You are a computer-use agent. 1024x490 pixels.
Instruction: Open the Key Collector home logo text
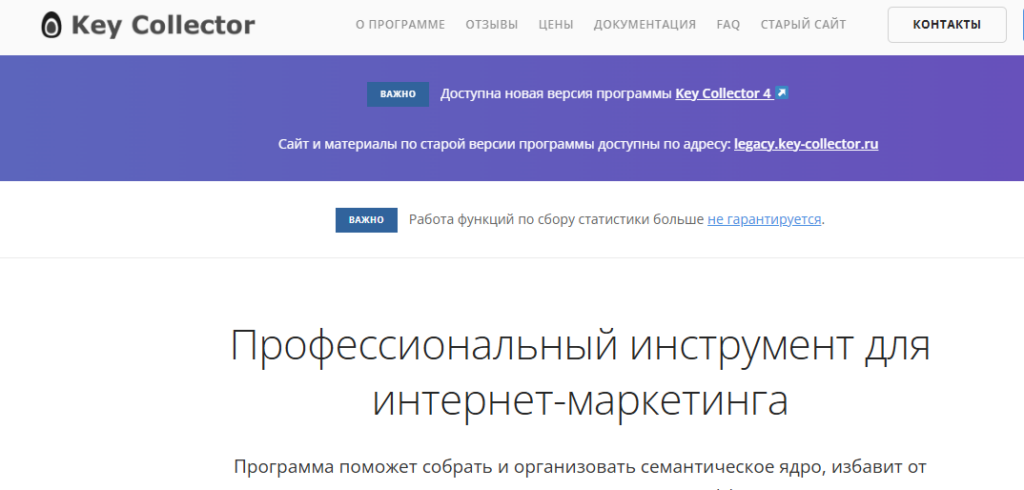click(x=163, y=25)
